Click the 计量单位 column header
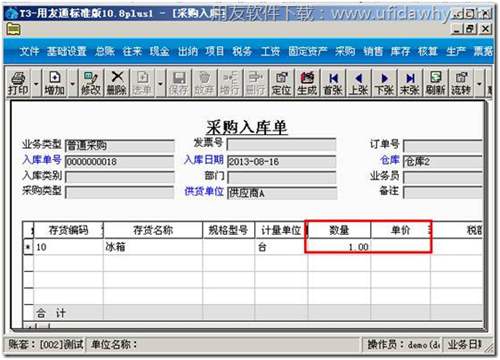The width and height of the screenshot is (500, 360). (281, 230)
